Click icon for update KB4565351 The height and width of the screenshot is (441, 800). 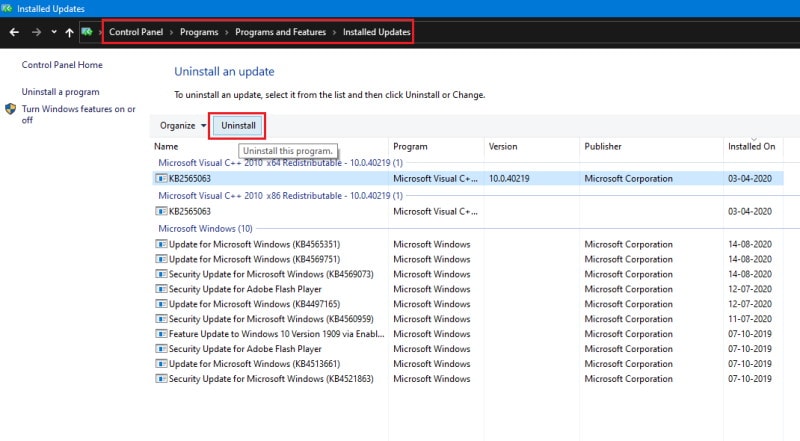point(161,244)
